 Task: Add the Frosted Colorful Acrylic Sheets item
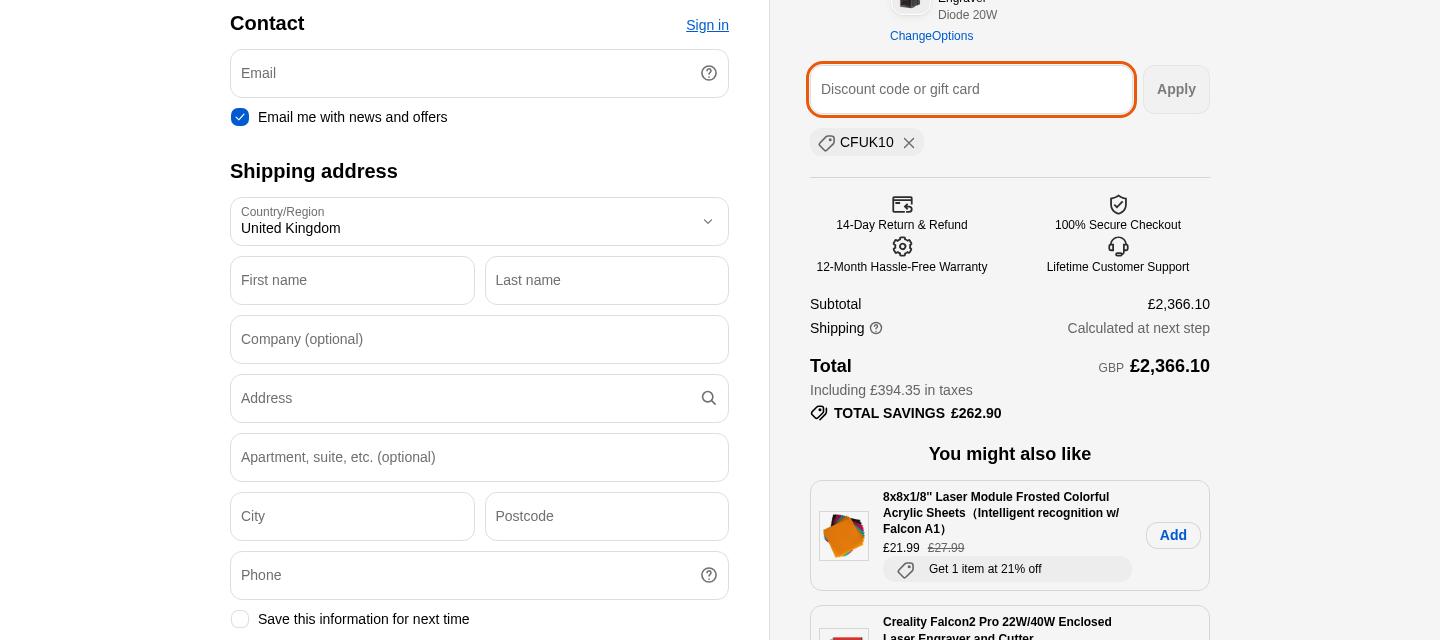coord(1173,535)
